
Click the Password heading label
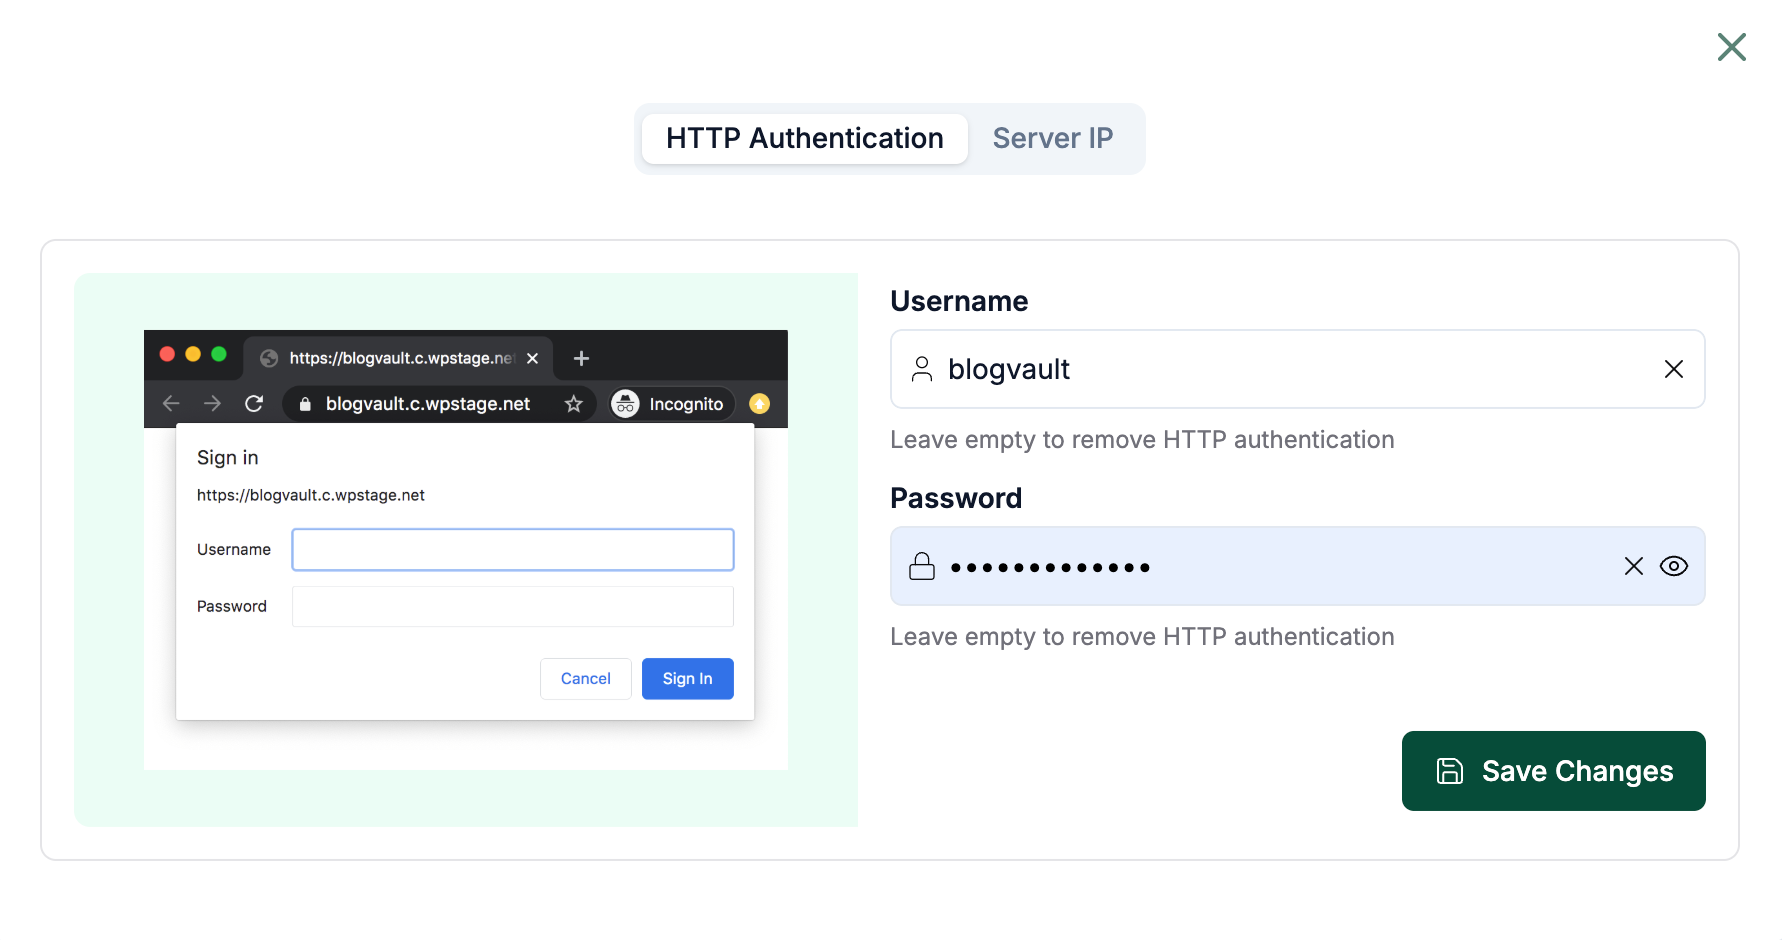click(x=955, y=498)
